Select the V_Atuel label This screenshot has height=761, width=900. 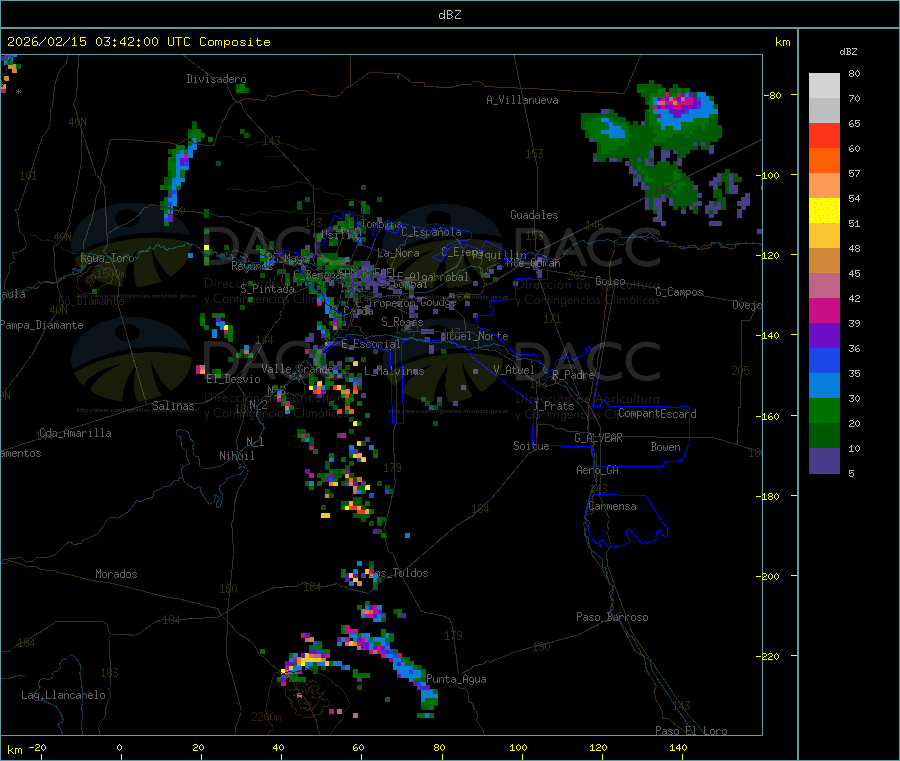click(513, 370)
